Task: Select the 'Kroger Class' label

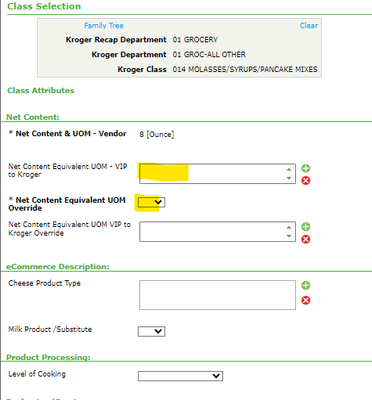Action: click(x=142, y=69)
